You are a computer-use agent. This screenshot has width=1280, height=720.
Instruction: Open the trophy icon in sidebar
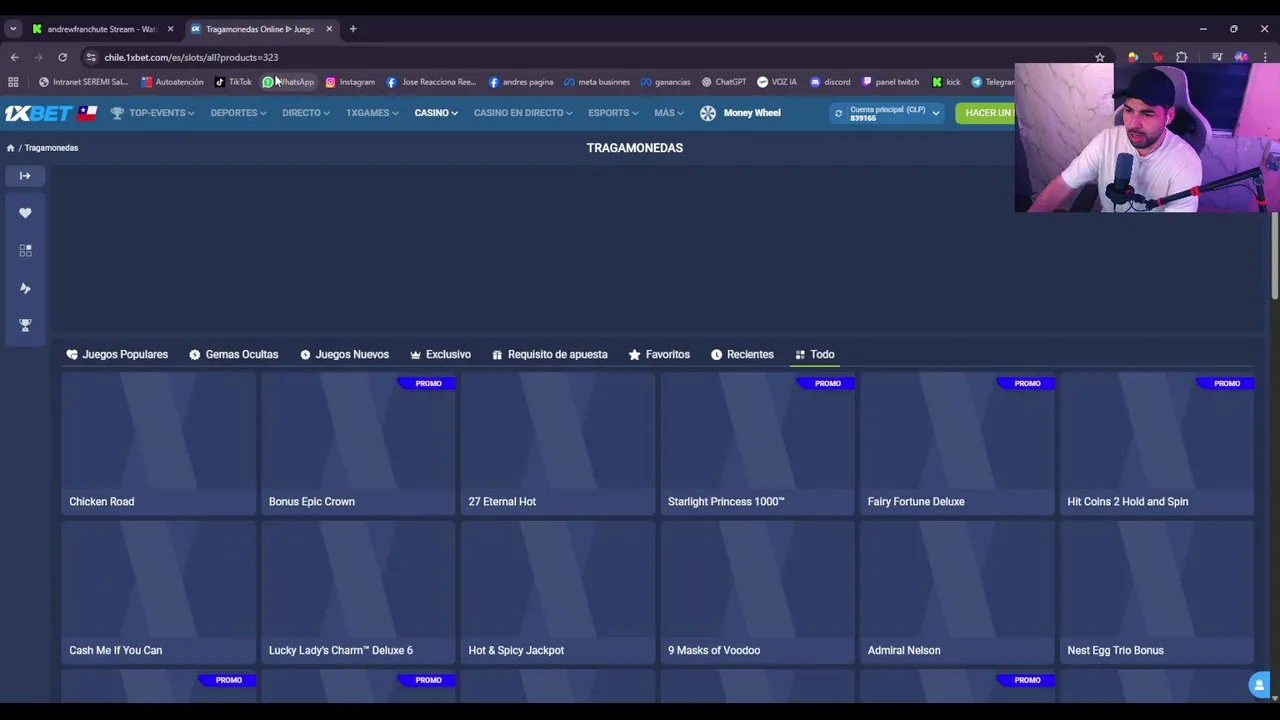(25, 325)
